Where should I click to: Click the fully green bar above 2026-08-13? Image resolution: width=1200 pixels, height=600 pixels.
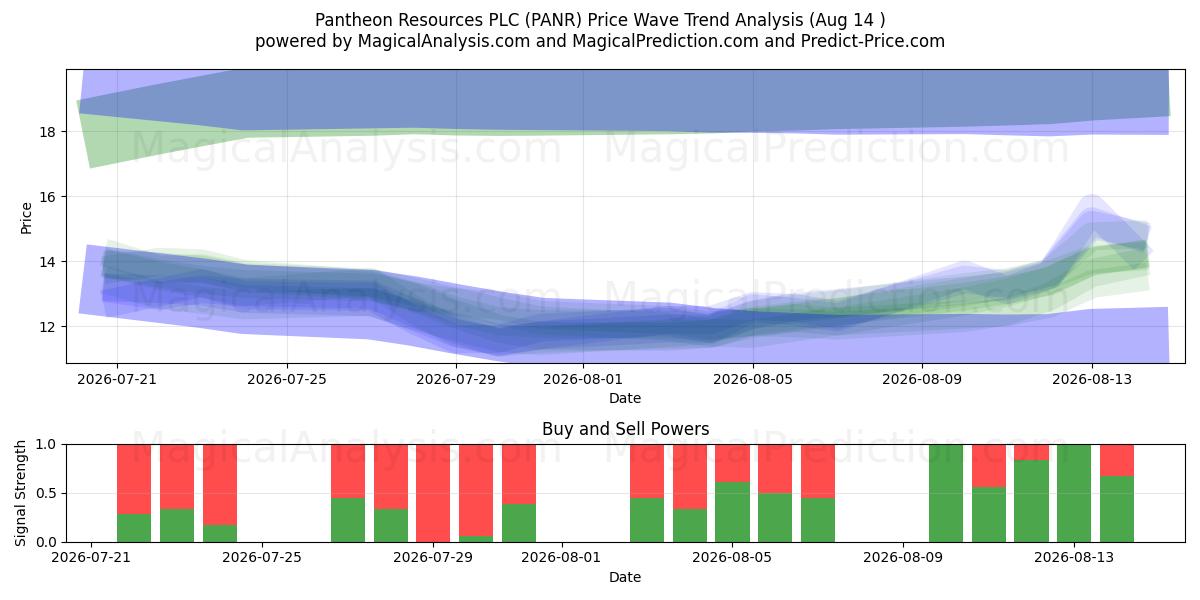(1074, 493)
